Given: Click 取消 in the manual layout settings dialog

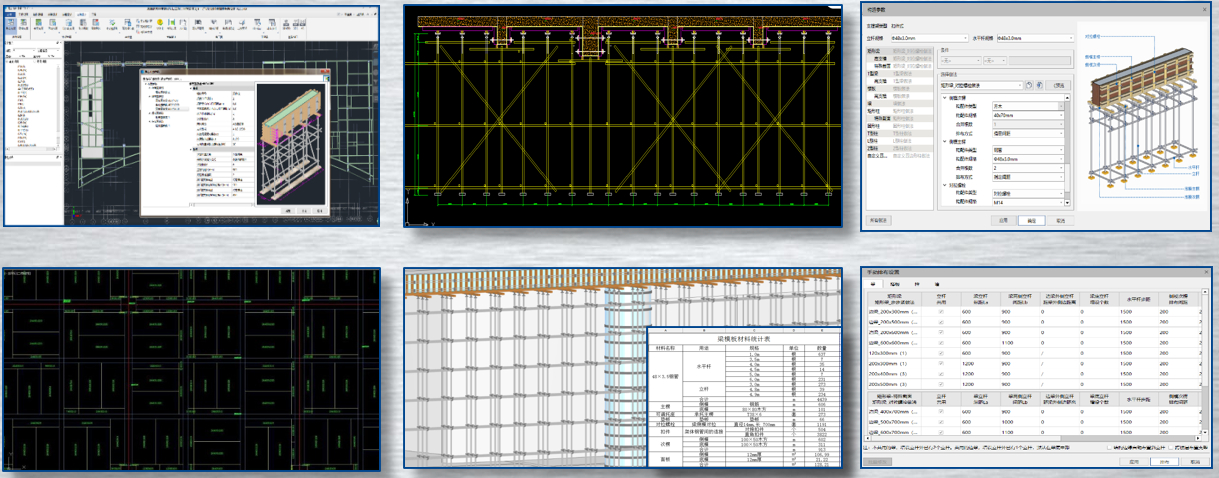Looking at the screenshot, I should tap(1194, 462).
